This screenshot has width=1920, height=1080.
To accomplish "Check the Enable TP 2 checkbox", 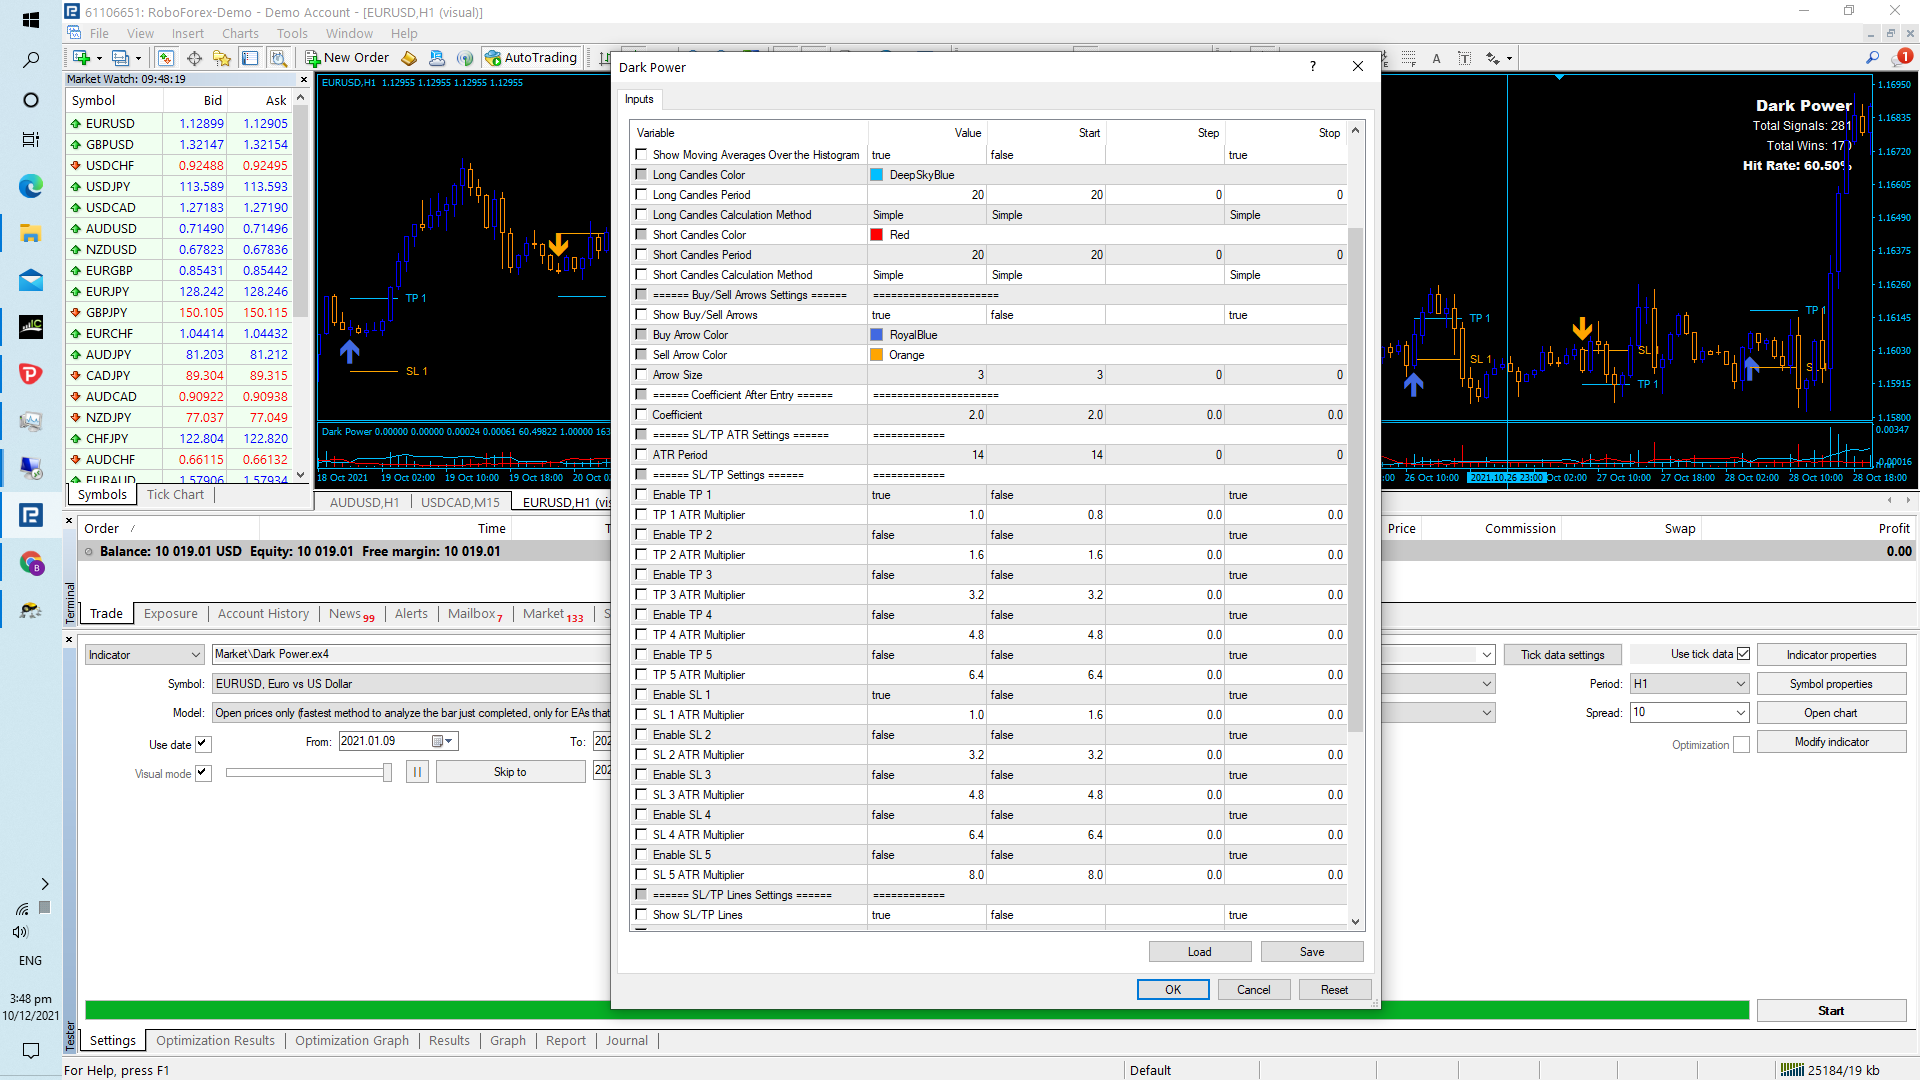I will click(641, 535).
